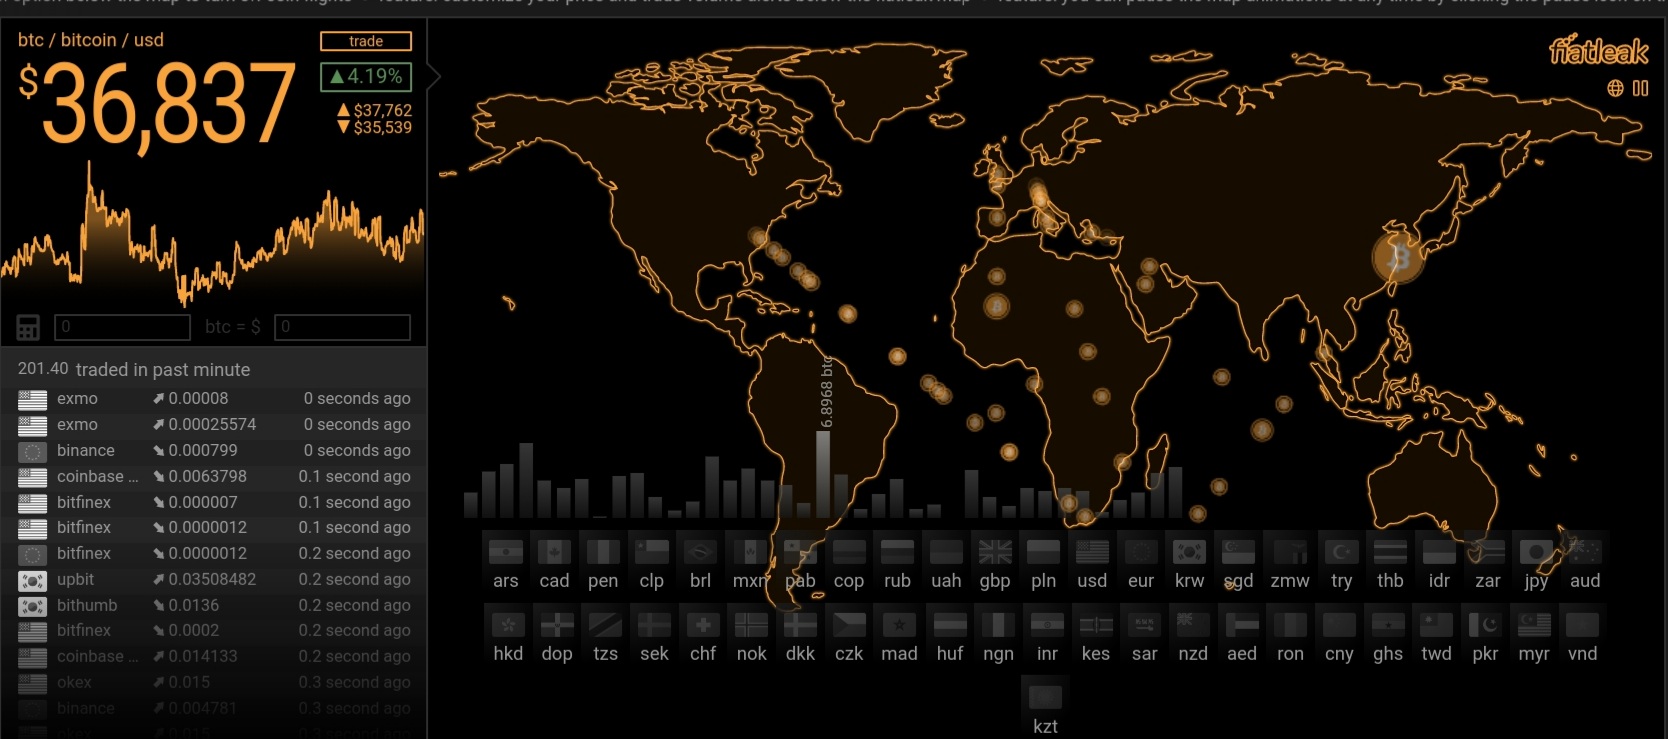Select the British pound (gbp) flag
Screen dimensions: 1668x739
click(x=995, y=553)
